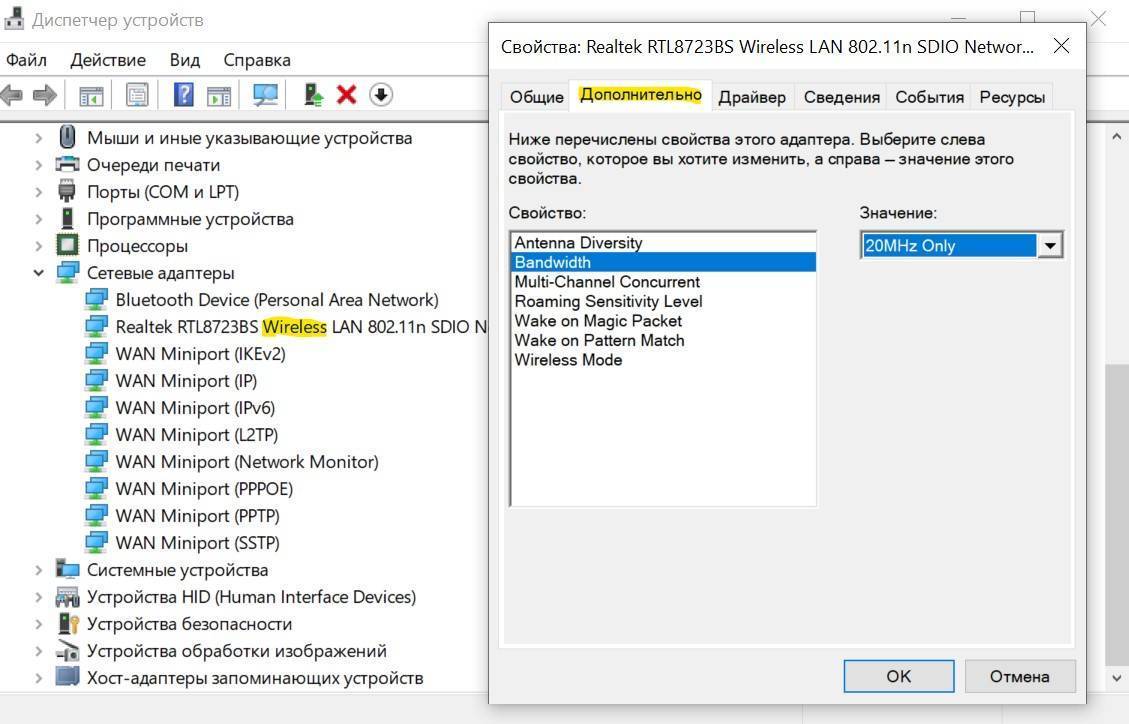Expand the Процессоры category
The height and width of the screenshot is (724, 1129).
tap(39, 246)
